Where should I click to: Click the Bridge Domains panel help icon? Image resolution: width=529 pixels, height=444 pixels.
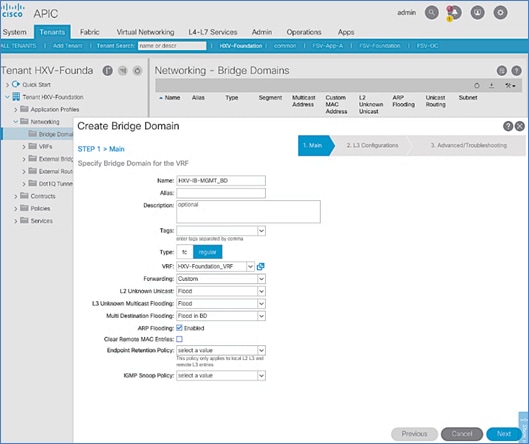coord(516,71)
